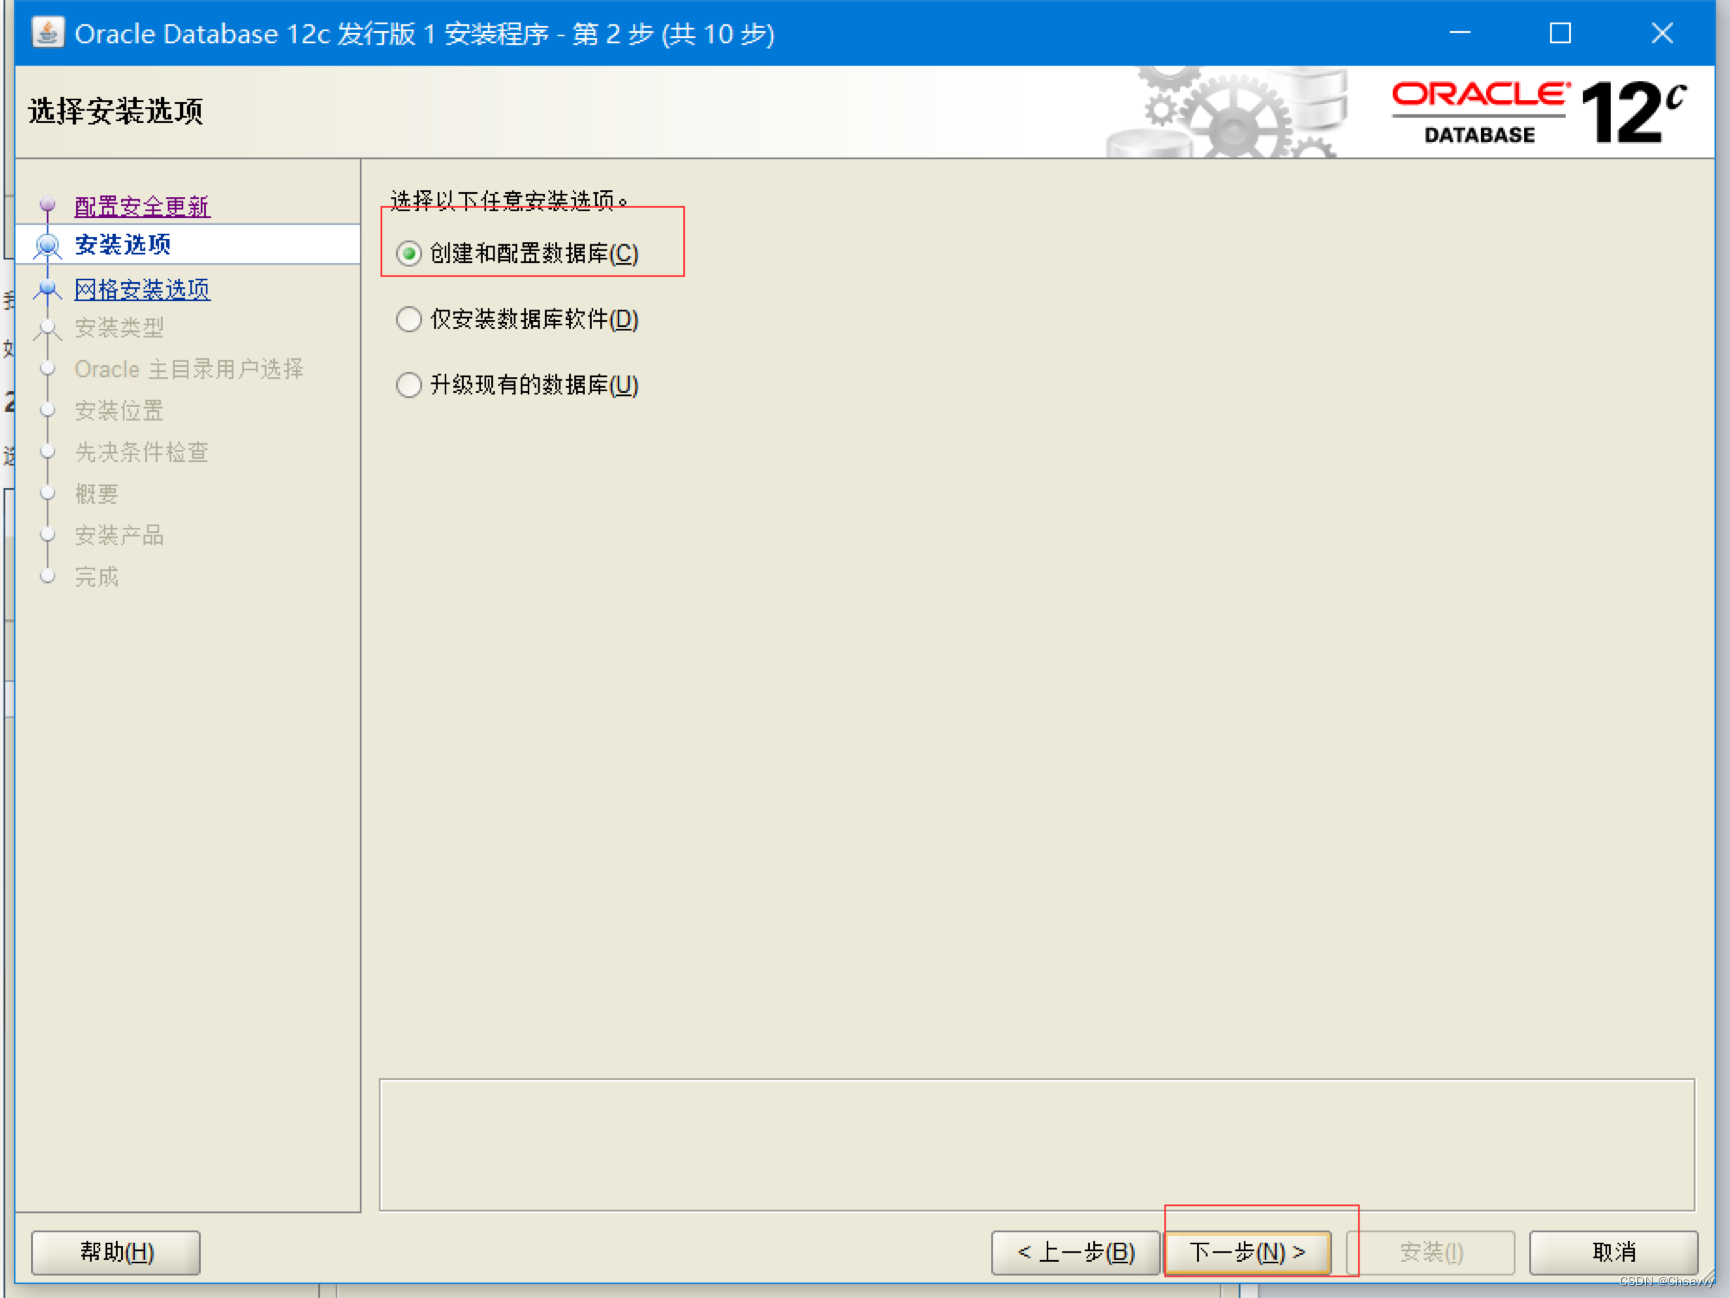Click the 先决条件检查 step node

(x=141, y=452)
